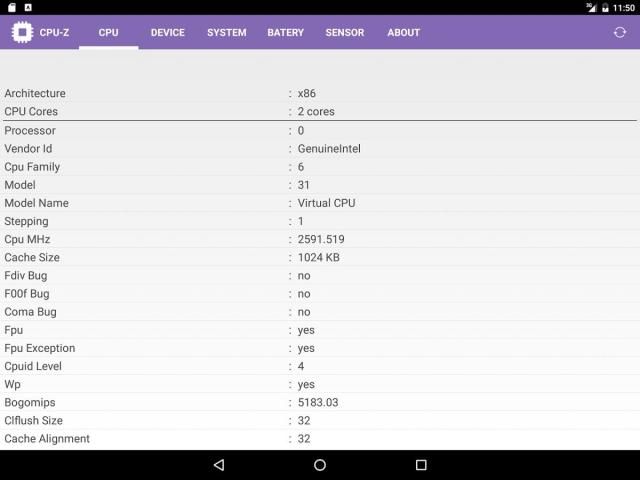The height and width of the screenshot is (480, 640).
Task: Select the CPU Cores row
Action: point(320,112)
